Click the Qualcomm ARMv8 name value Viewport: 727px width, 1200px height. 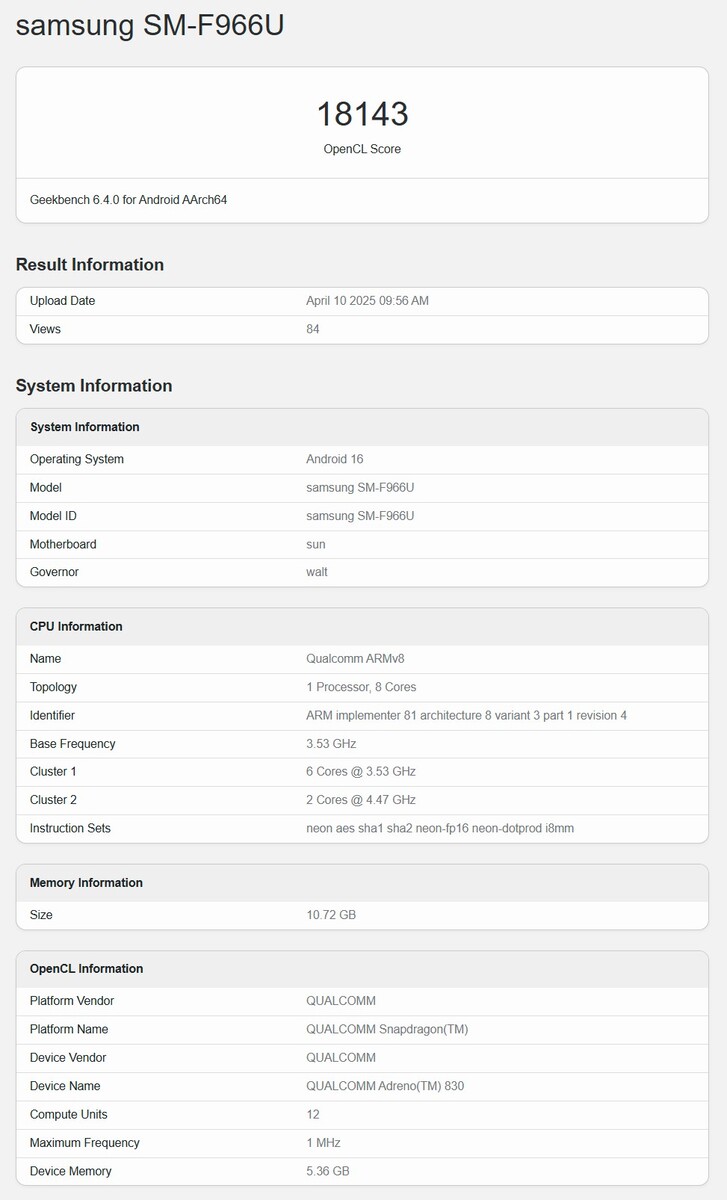pyautogui.click(x=355, y=659)
